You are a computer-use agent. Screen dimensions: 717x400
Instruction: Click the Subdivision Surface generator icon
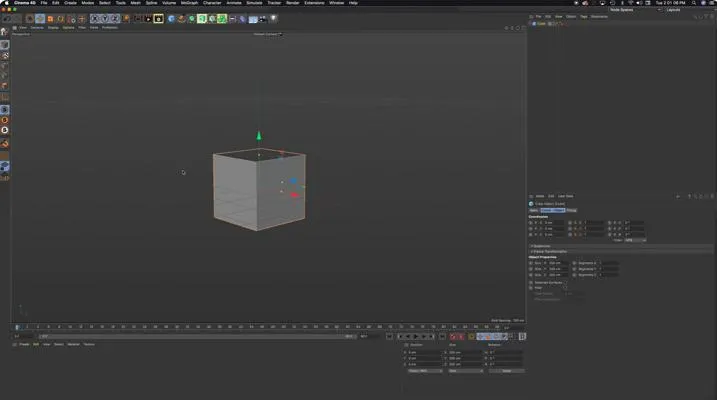click(x=192, y=19)
